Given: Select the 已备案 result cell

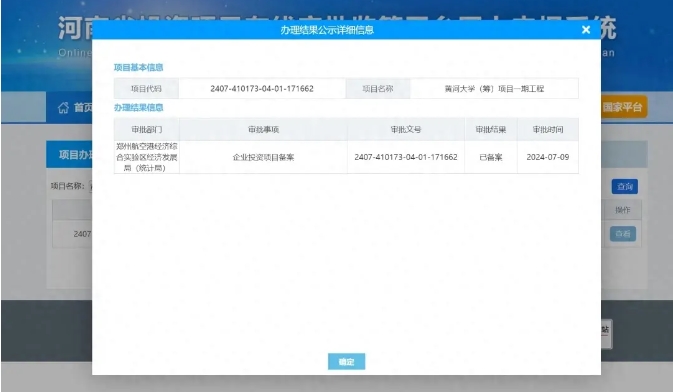Looking at the screenshot, I should [491, 157].
